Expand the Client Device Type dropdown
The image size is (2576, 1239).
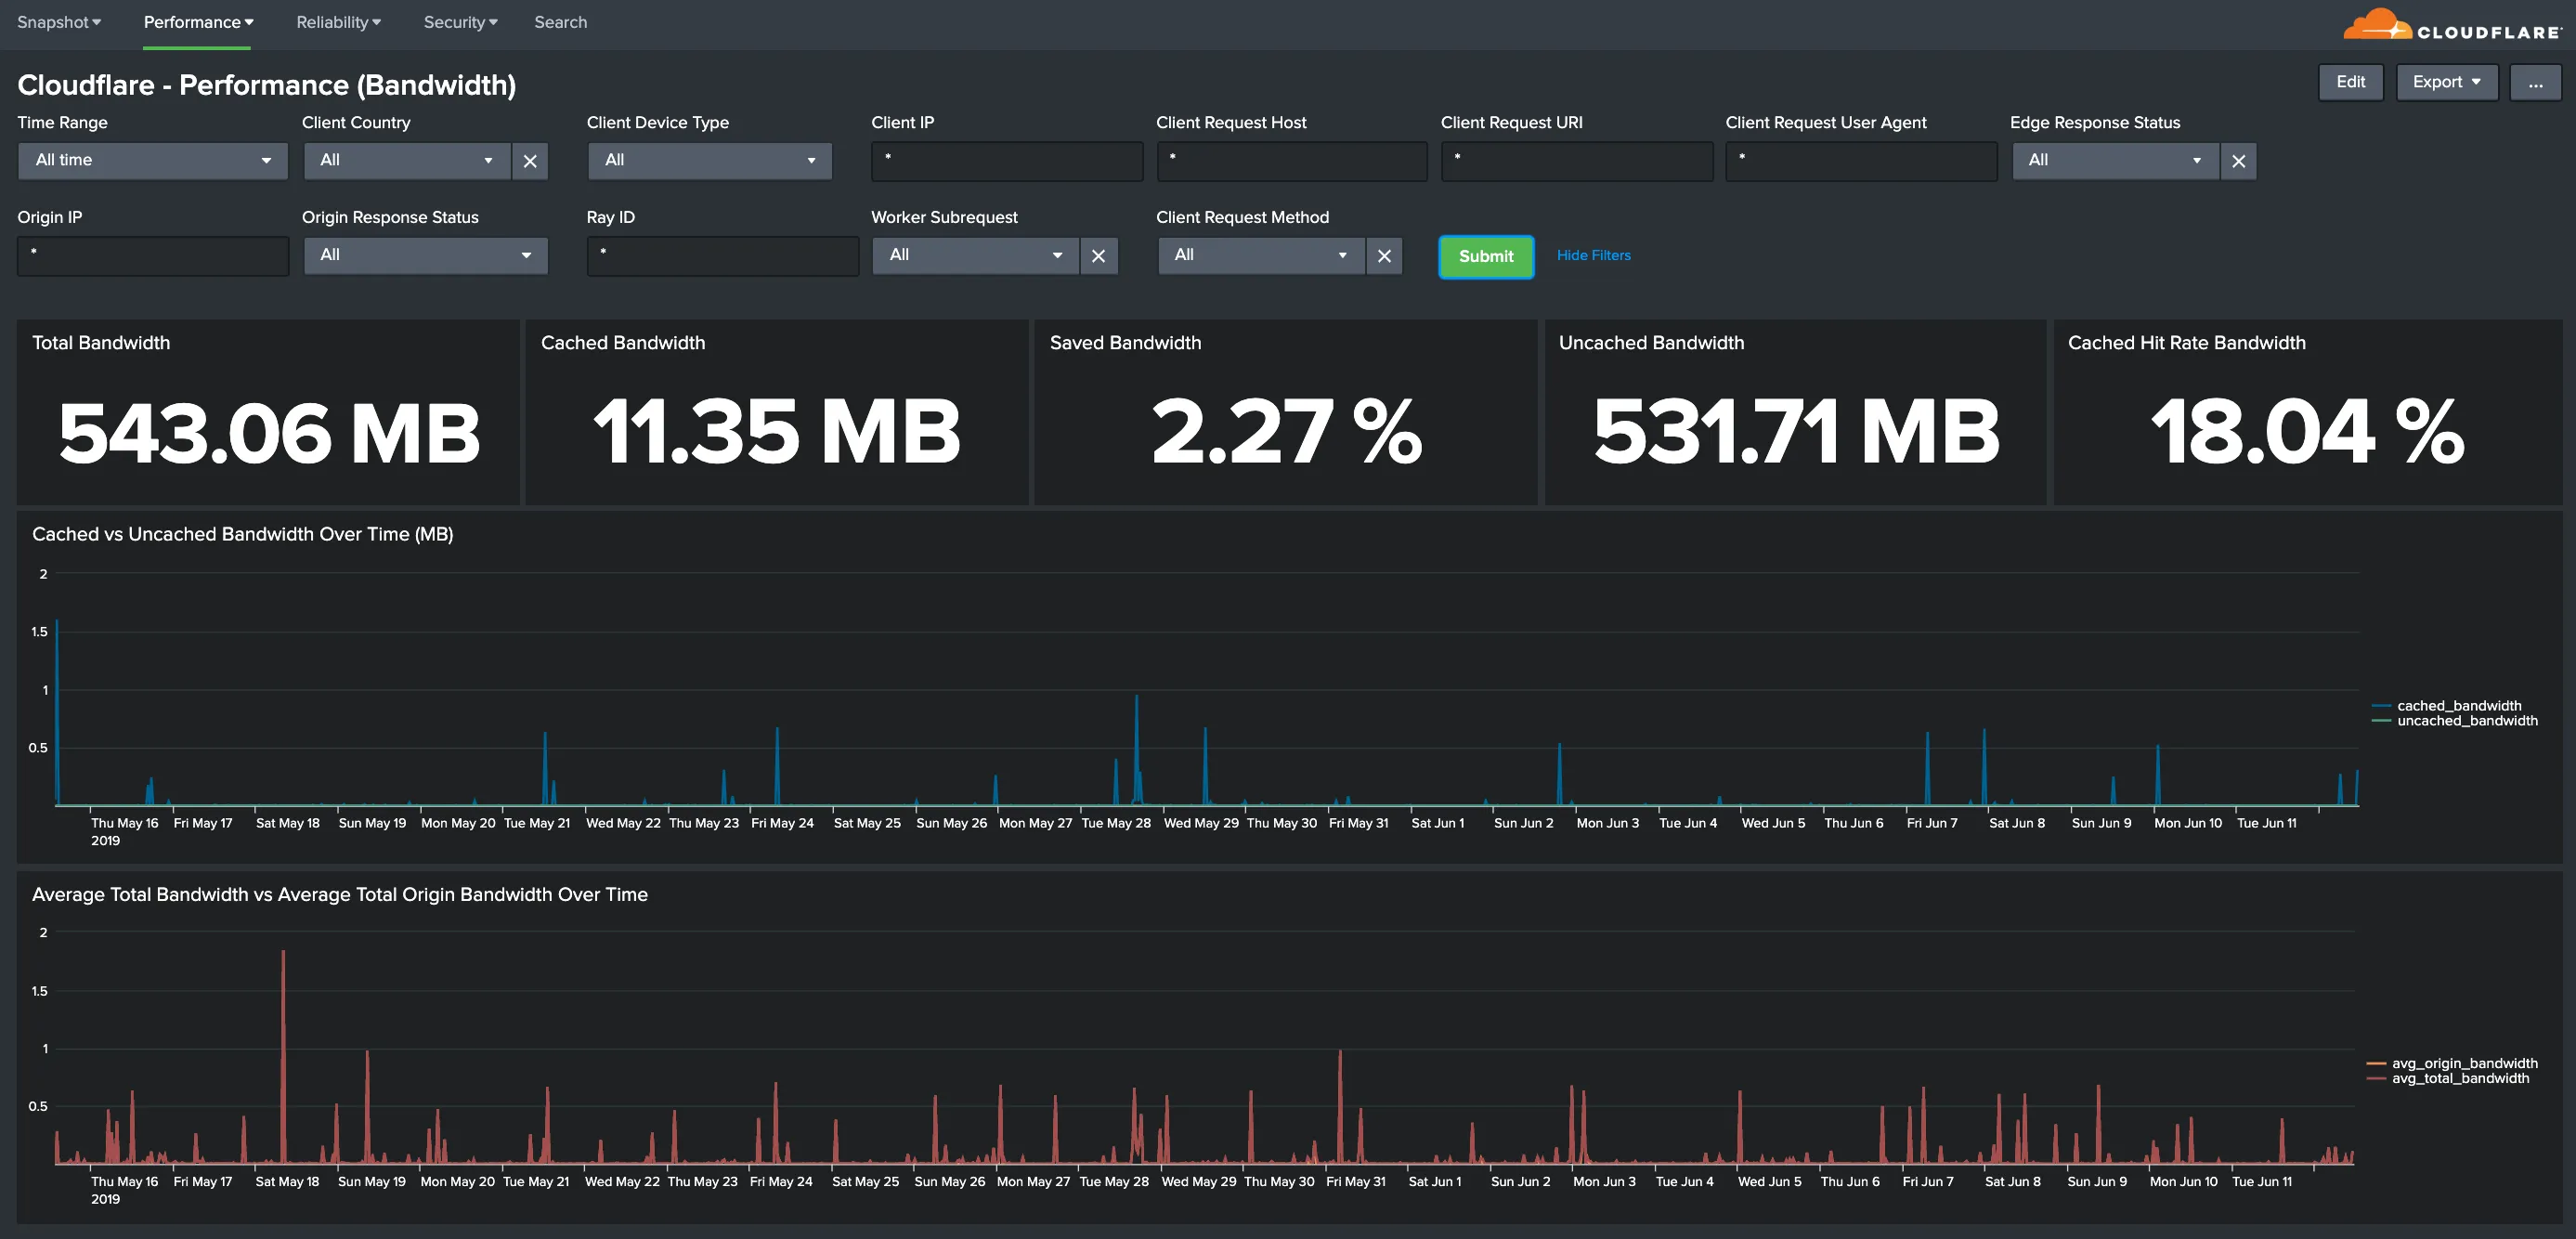709,160
